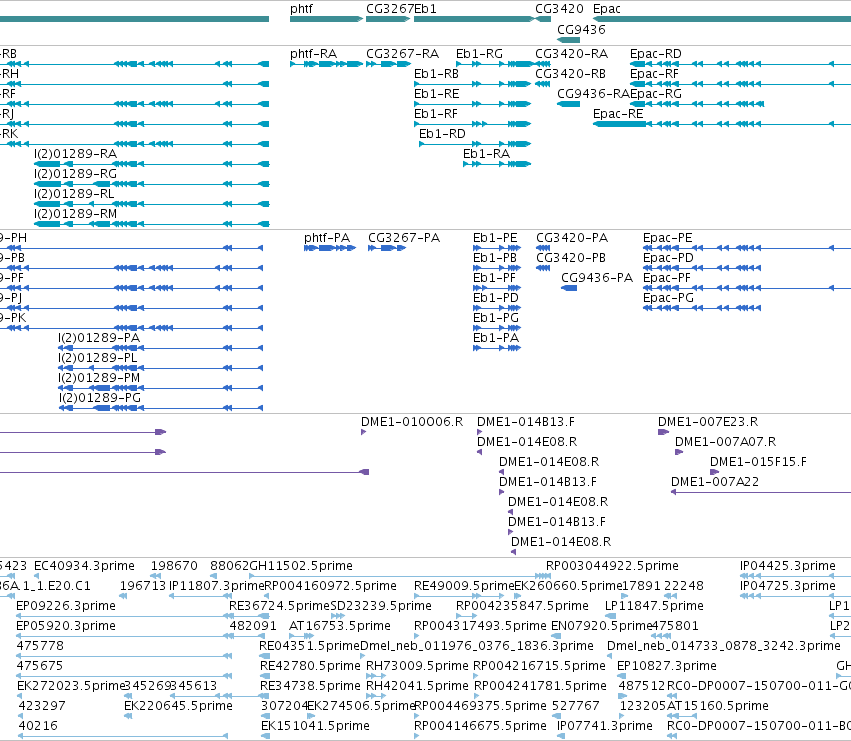Click the CG3420 gene label
Image resolution: width=851 pixels, height=741 pixels.
tap(559, 9)
